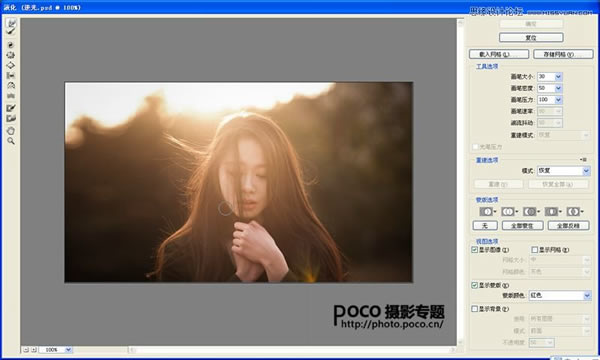This screenshot has height=360, width=600.
Task: Select the Hand tool
Action: [11, 131]
